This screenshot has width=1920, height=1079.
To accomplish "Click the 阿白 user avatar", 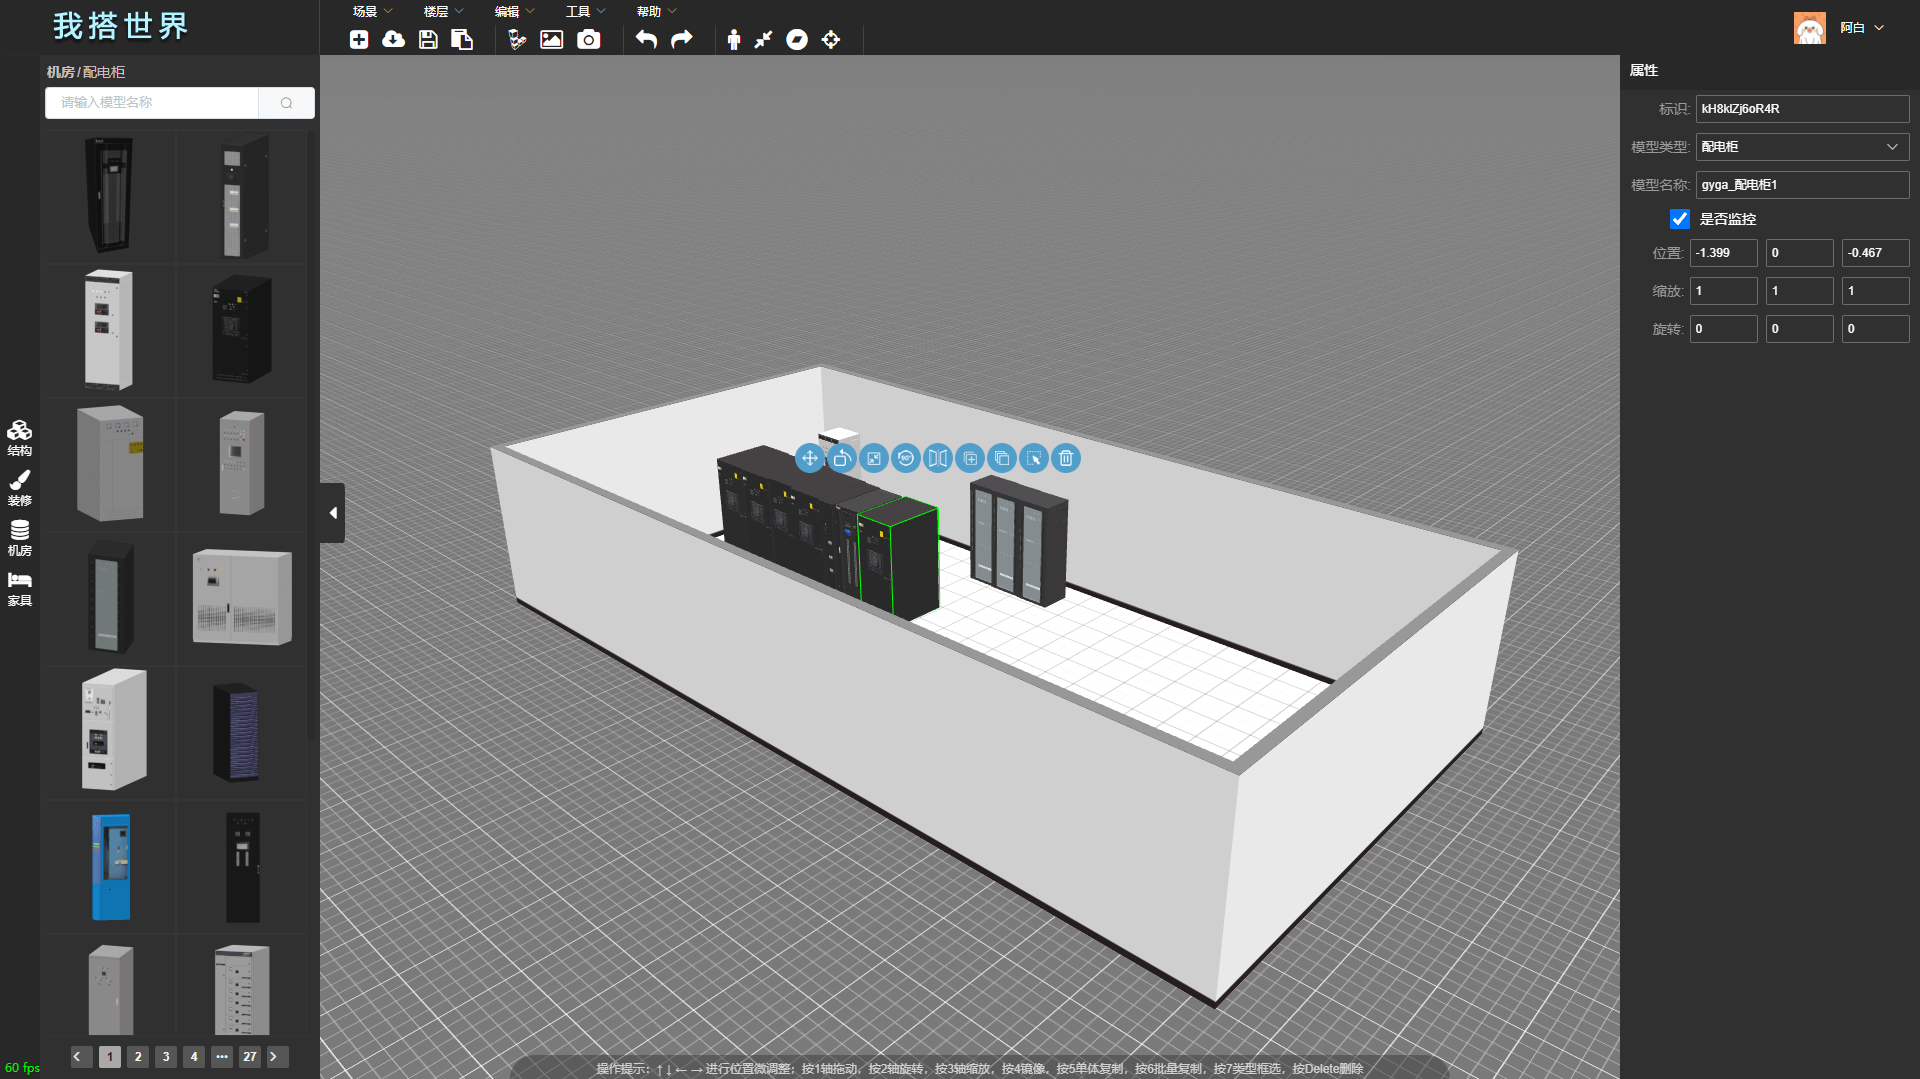I will coord(1810,28).
